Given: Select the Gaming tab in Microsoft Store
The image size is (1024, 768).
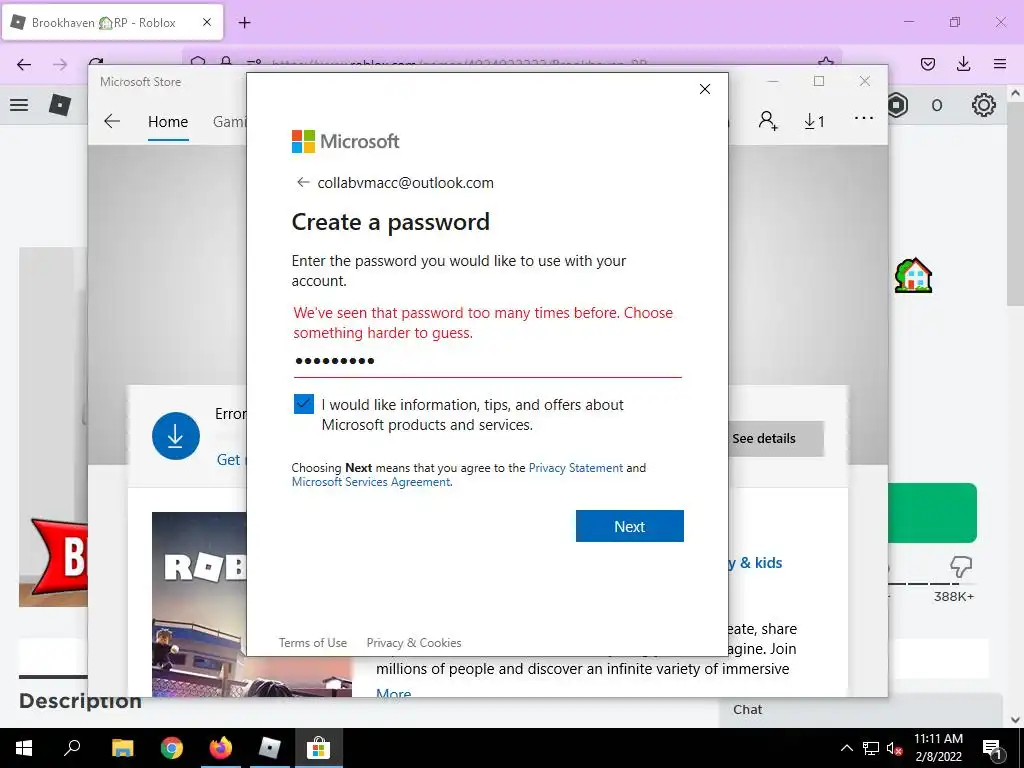Looking at the screenshot, I should click(x=230, y=121).
